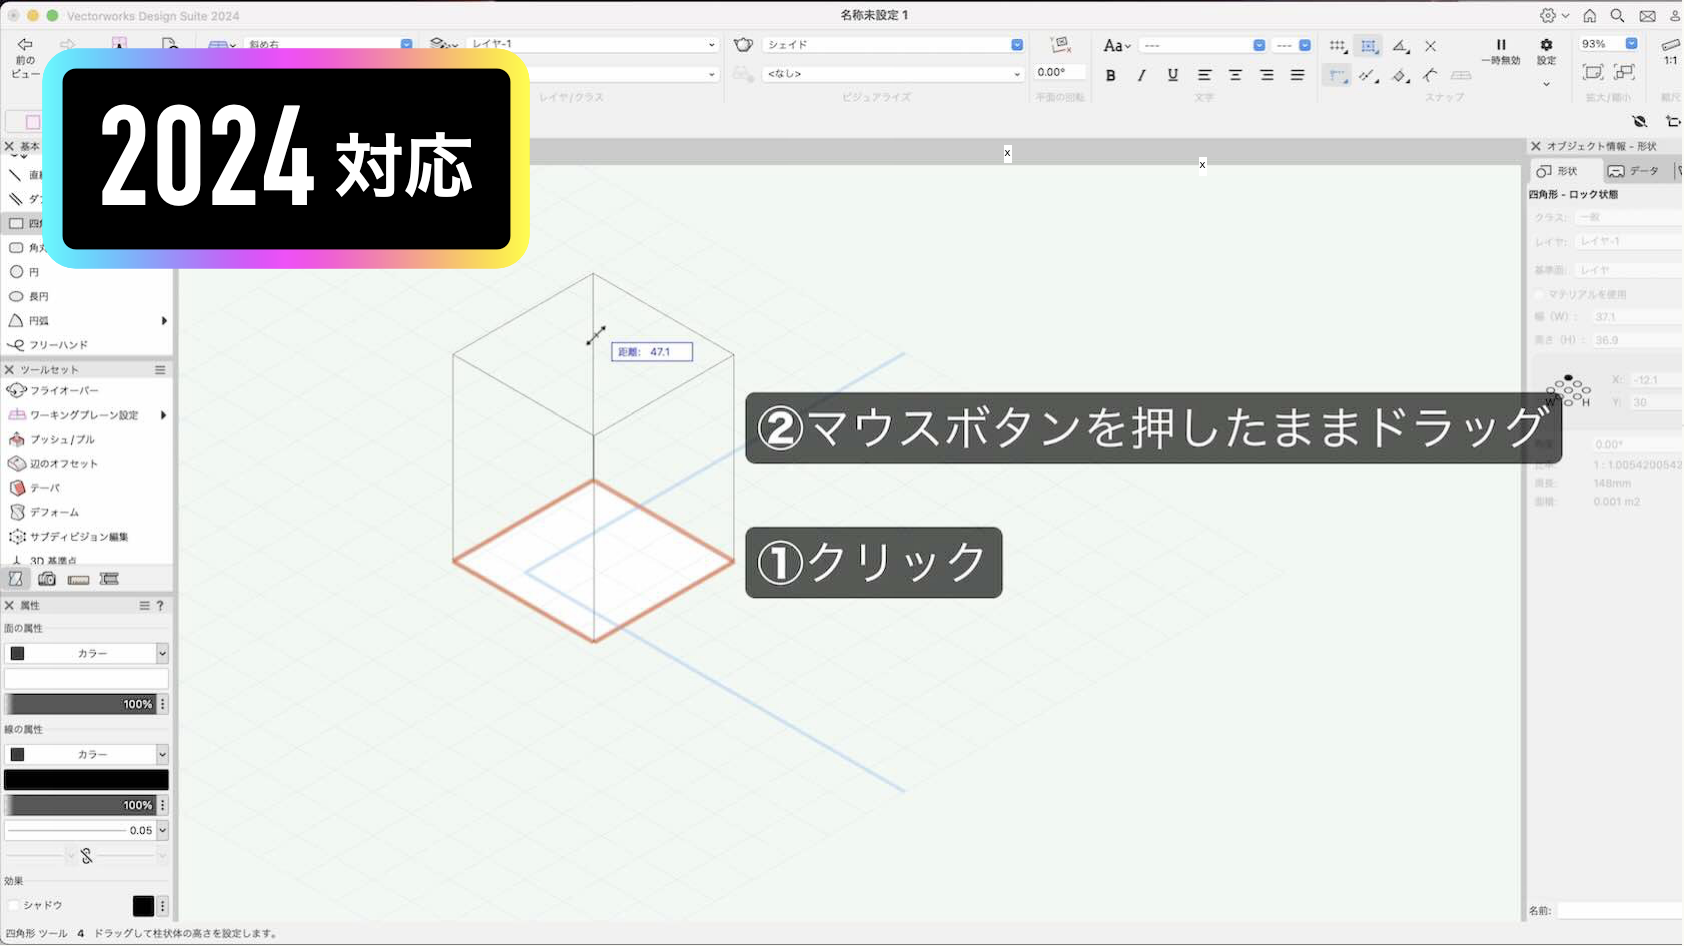Open the active layer レイヤ-1 dropdown
Image resolution: width=1684 pixels, height=946 pixels.
pyautogui.click(x=593, y=45)
